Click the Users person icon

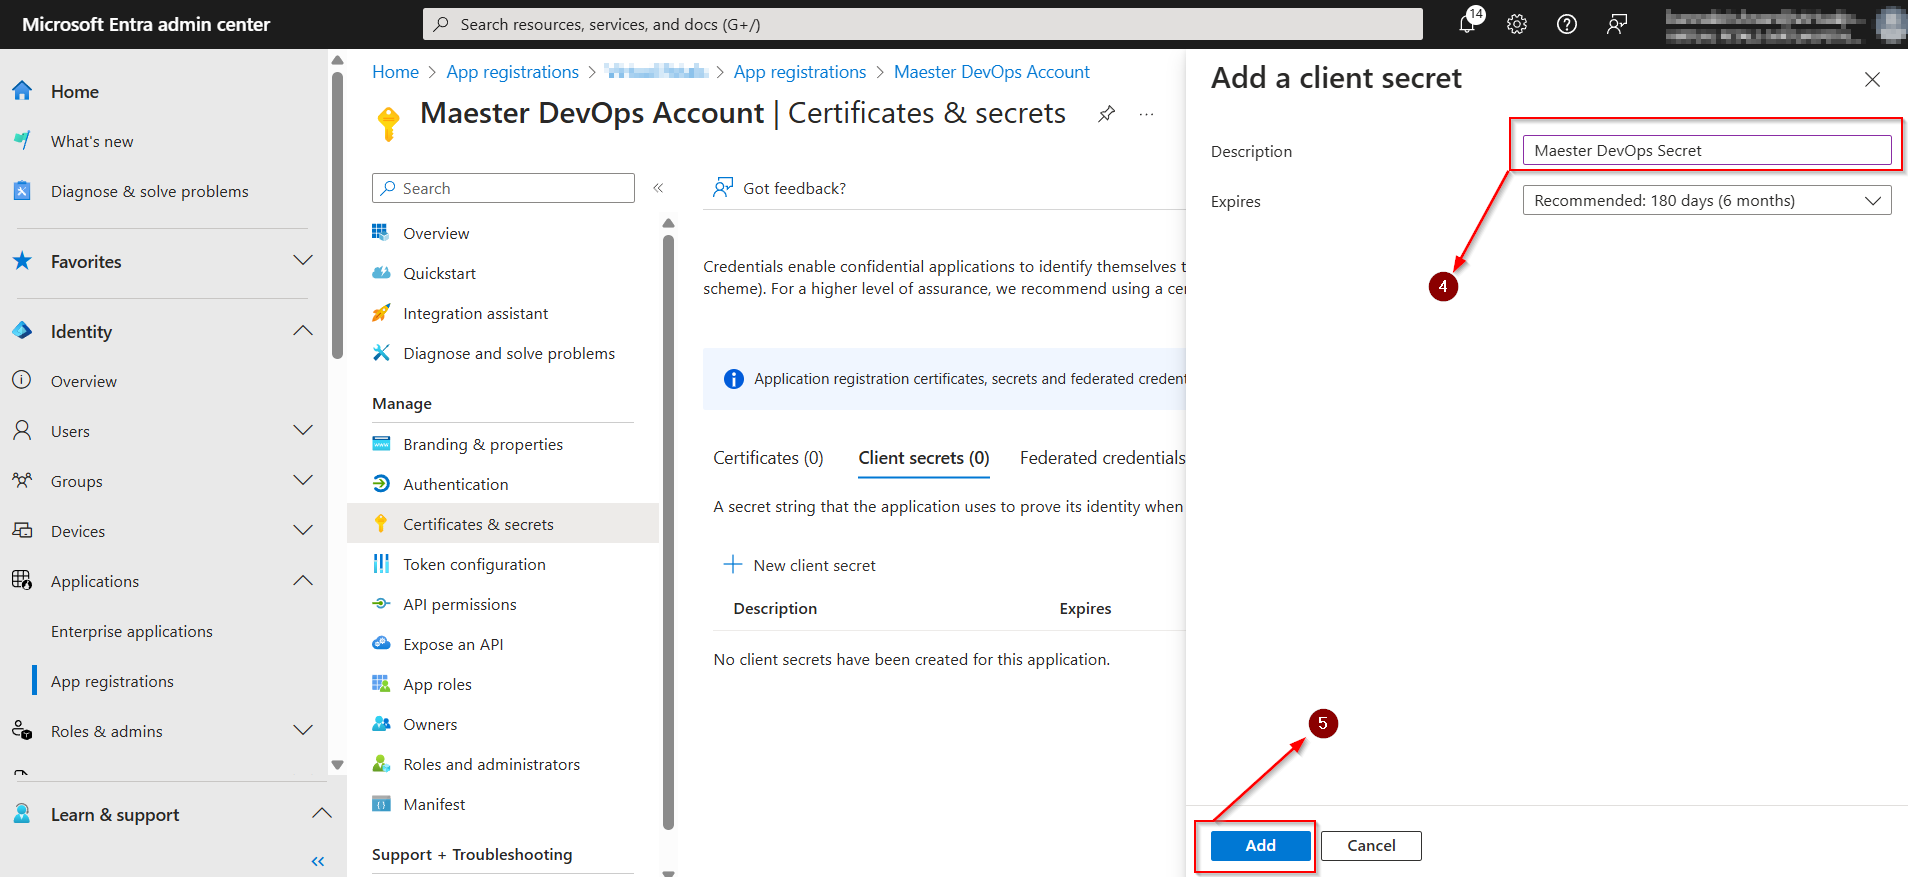pos(22,431)
